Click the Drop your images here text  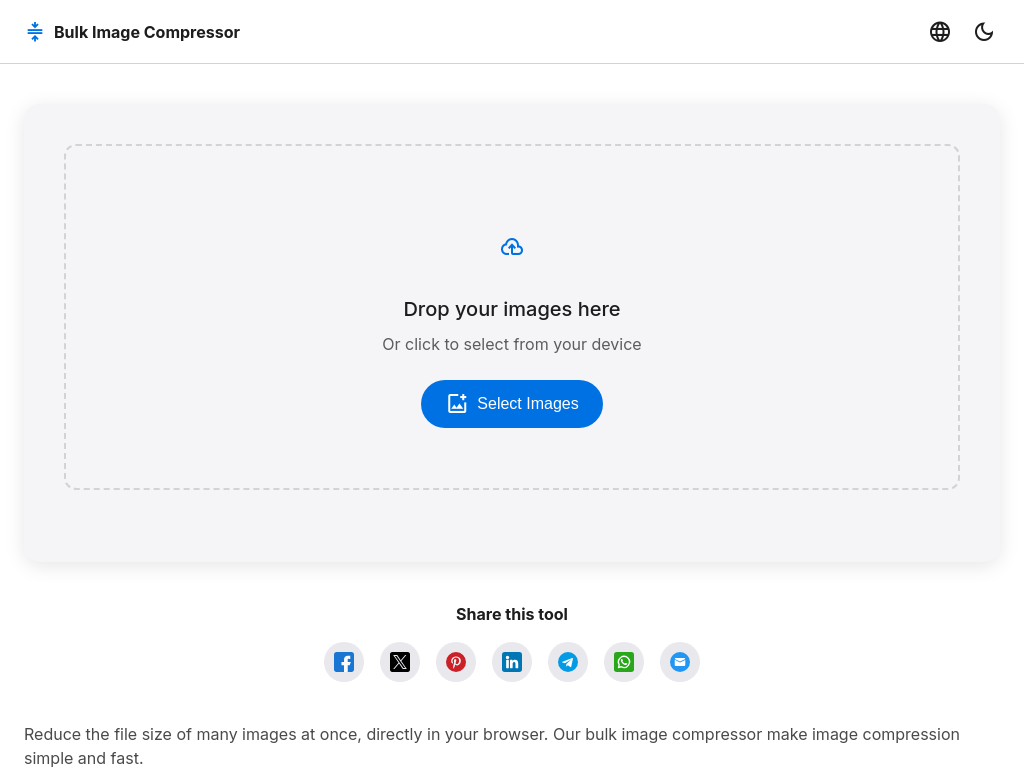coord(512,309)
